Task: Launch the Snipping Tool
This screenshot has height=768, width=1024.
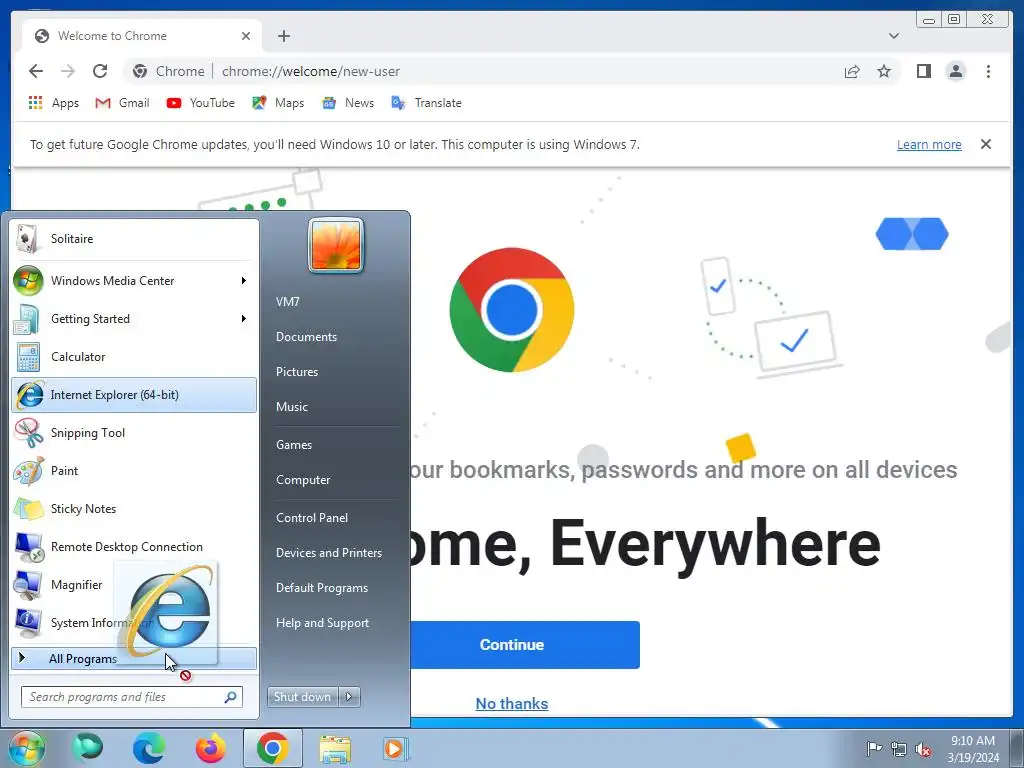Action: click(x=133, y=432)
